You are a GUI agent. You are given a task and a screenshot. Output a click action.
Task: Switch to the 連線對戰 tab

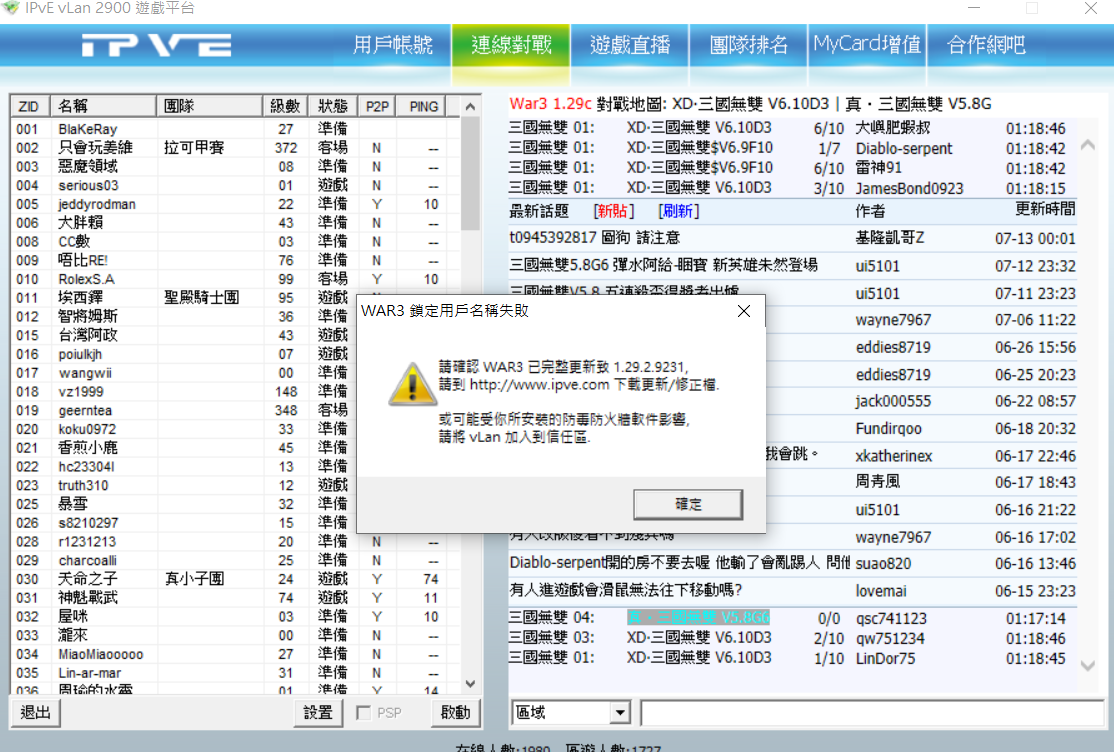coord(511,45)
